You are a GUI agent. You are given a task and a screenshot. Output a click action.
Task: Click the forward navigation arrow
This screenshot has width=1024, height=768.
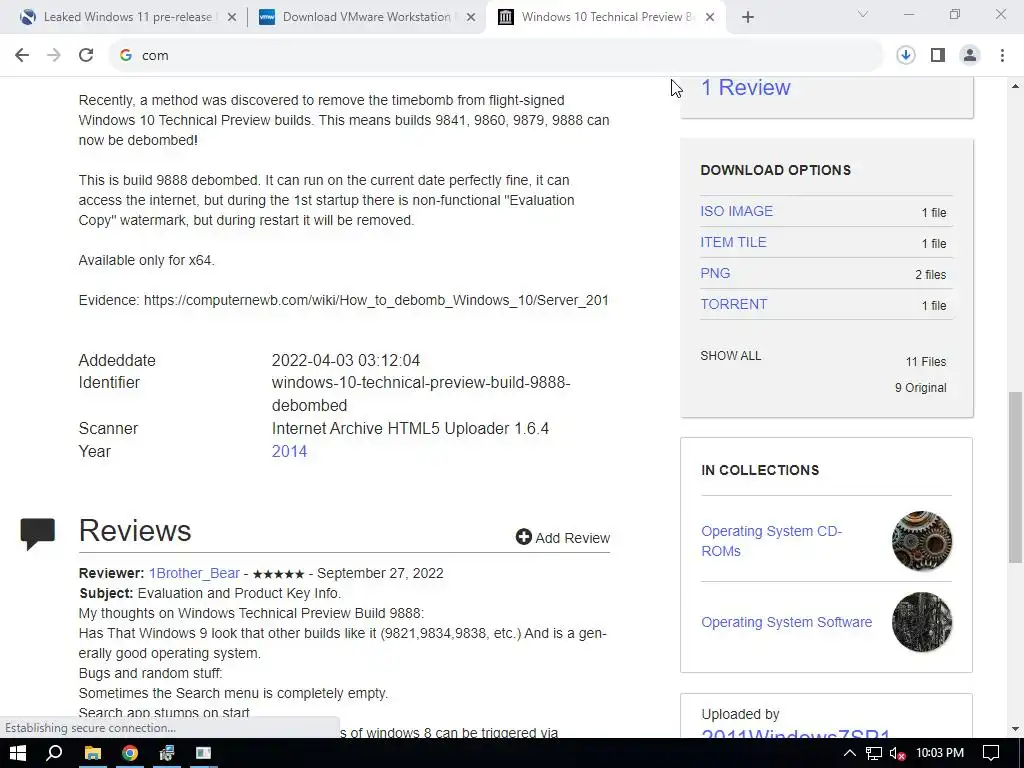click(54, 56)
